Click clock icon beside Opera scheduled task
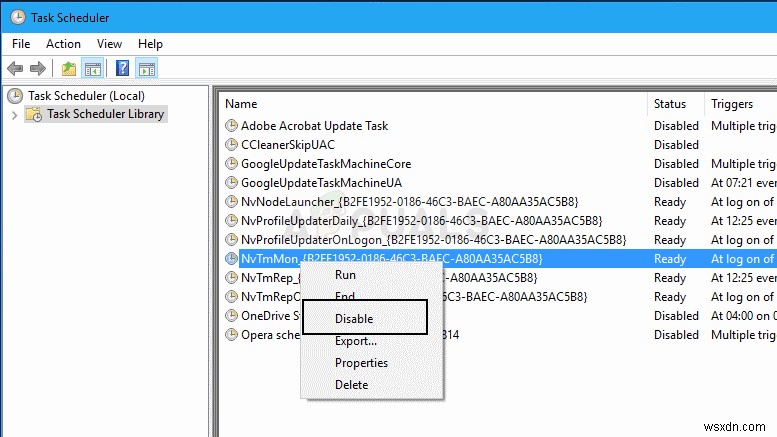The width and height of the screenshot is (777, 437). pos(231,334)
